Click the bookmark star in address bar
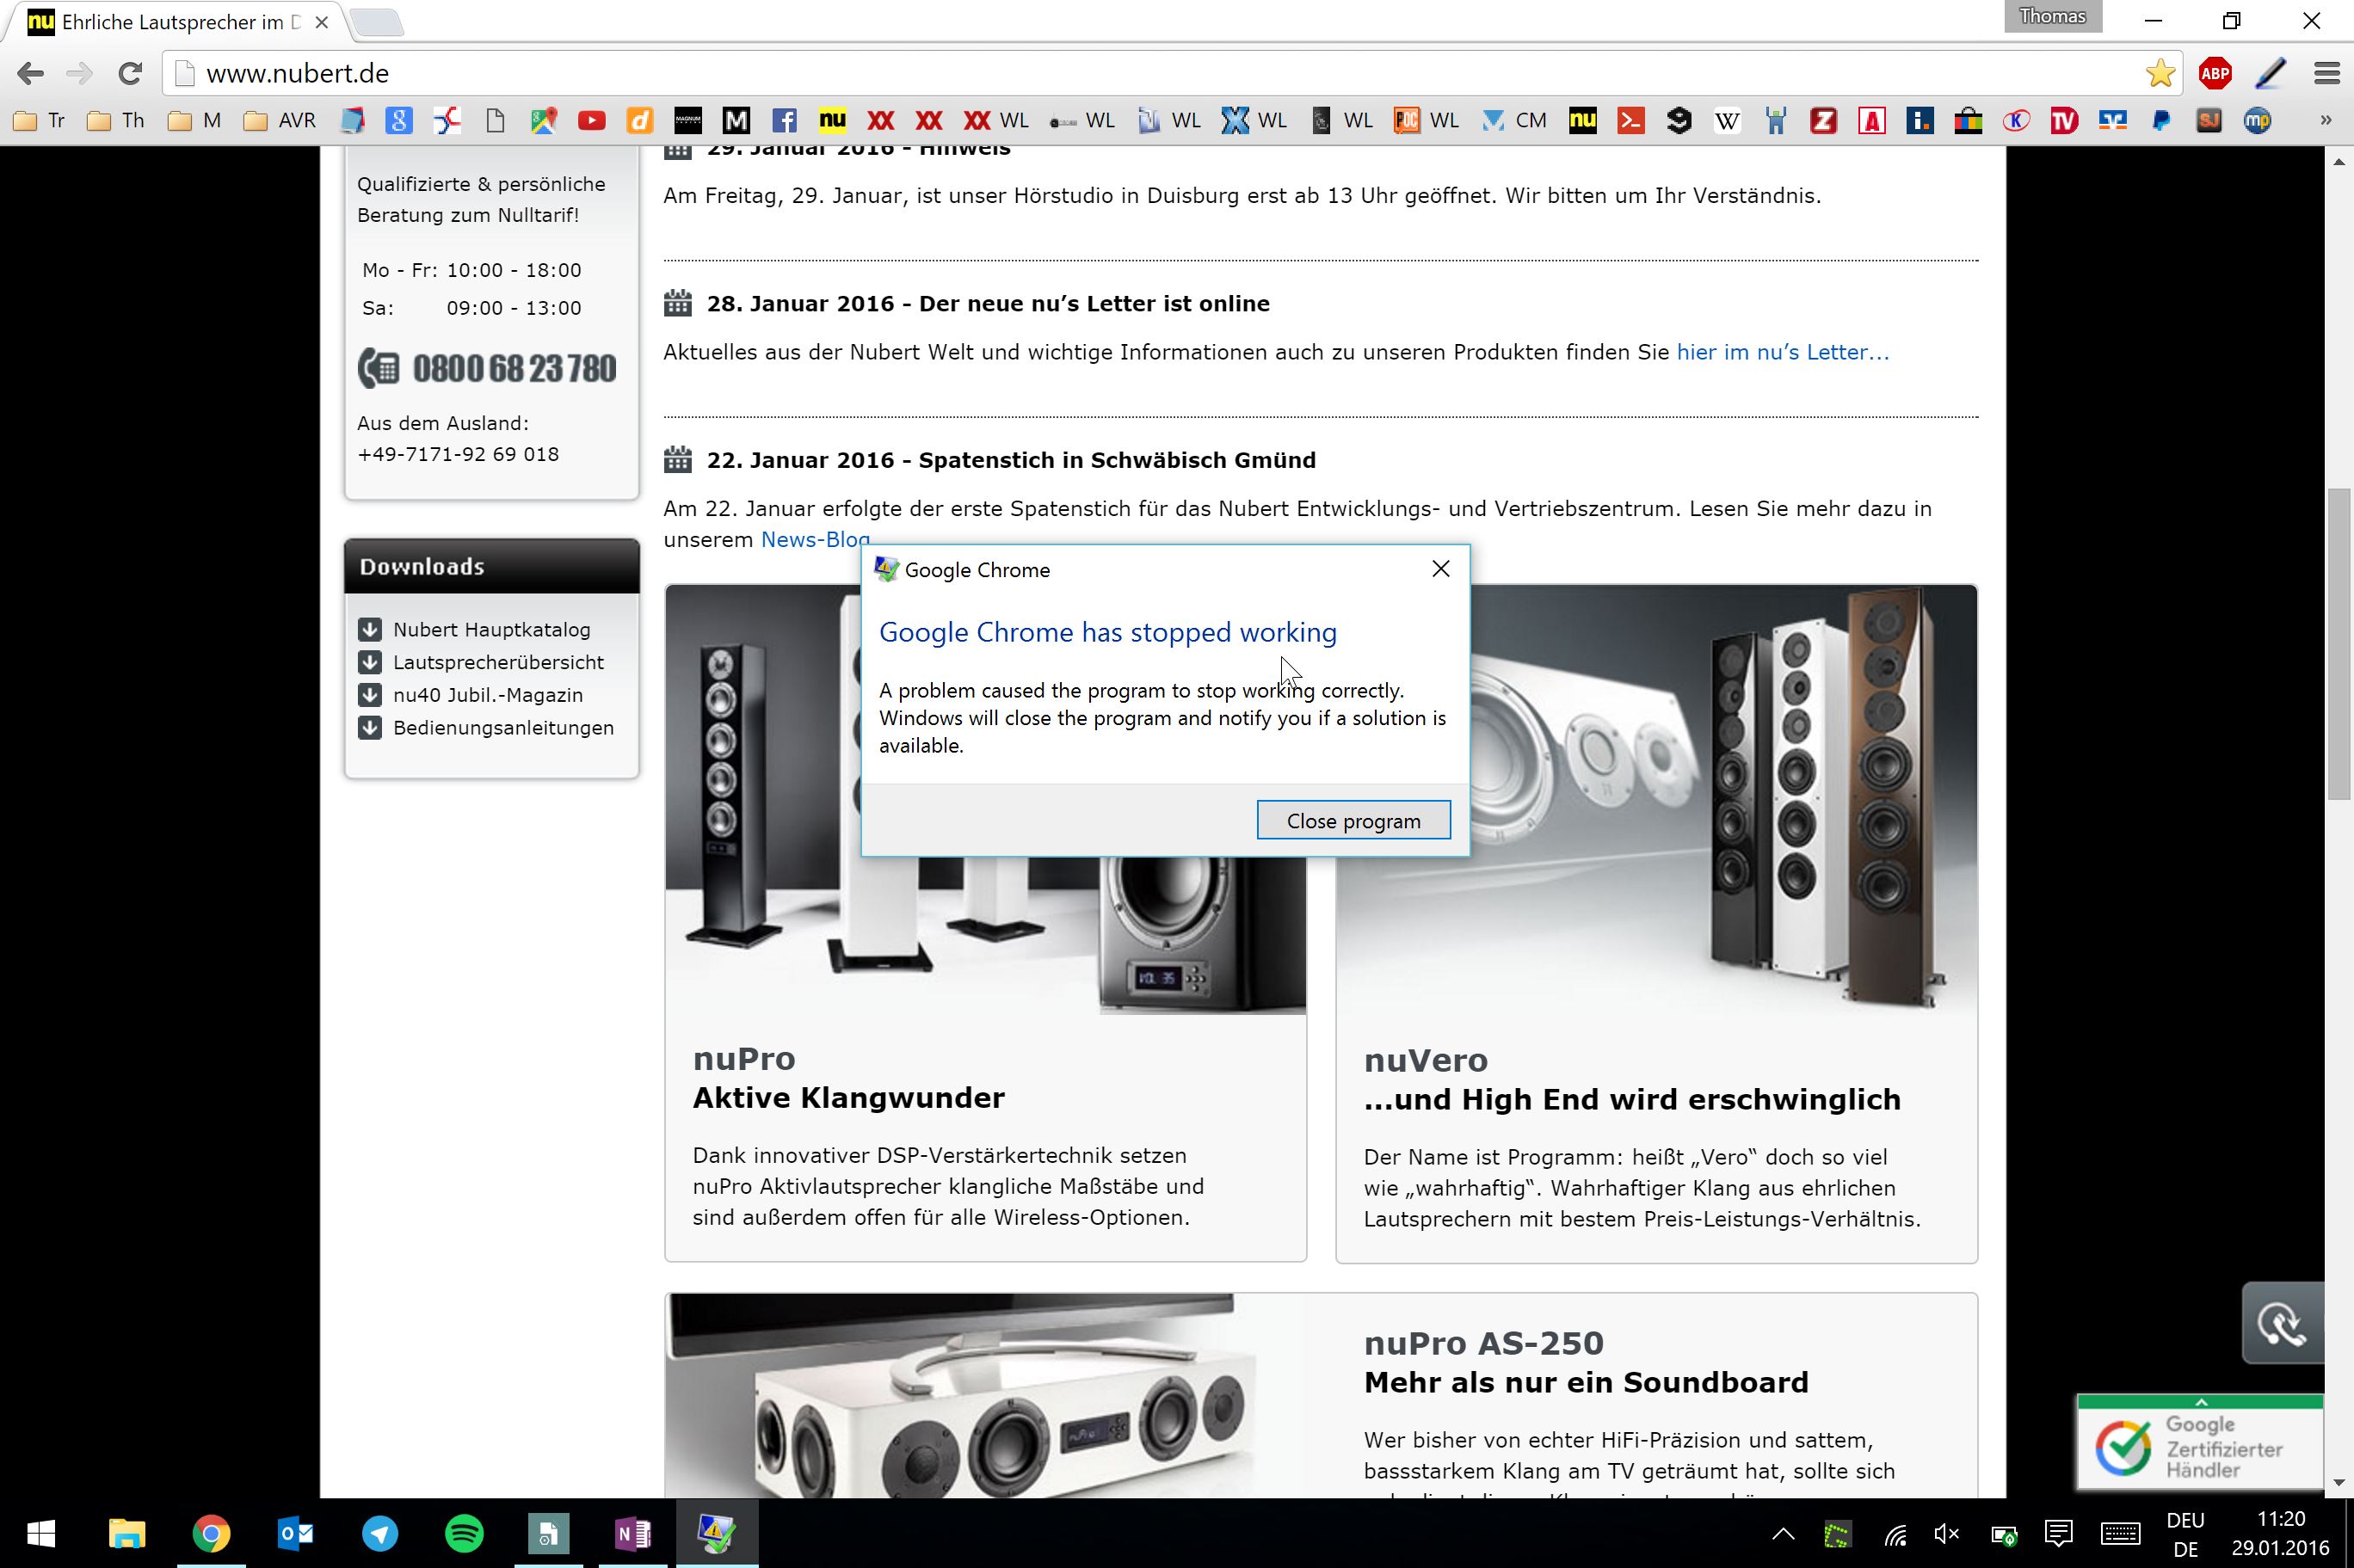The width and height of the screenshot is (2354, 1568). [2159, 73]
